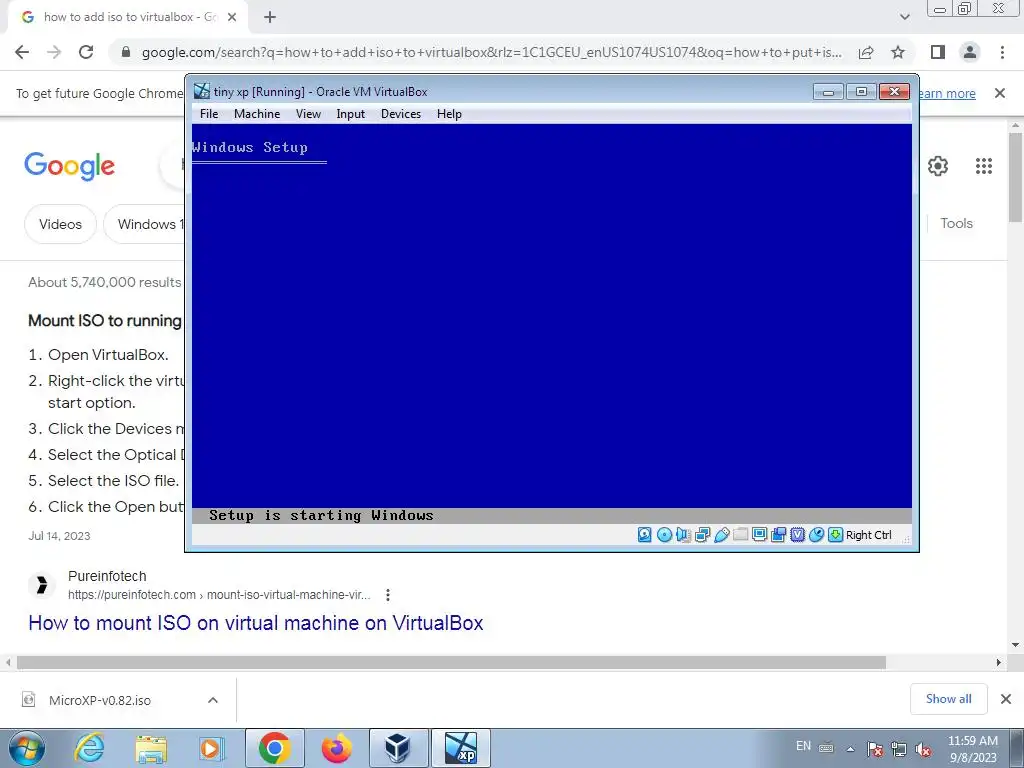The width and height of the screenshot is (1024, 768).
Task: Click the CPU virtualization 'V' icon
Action: point(797,535)
